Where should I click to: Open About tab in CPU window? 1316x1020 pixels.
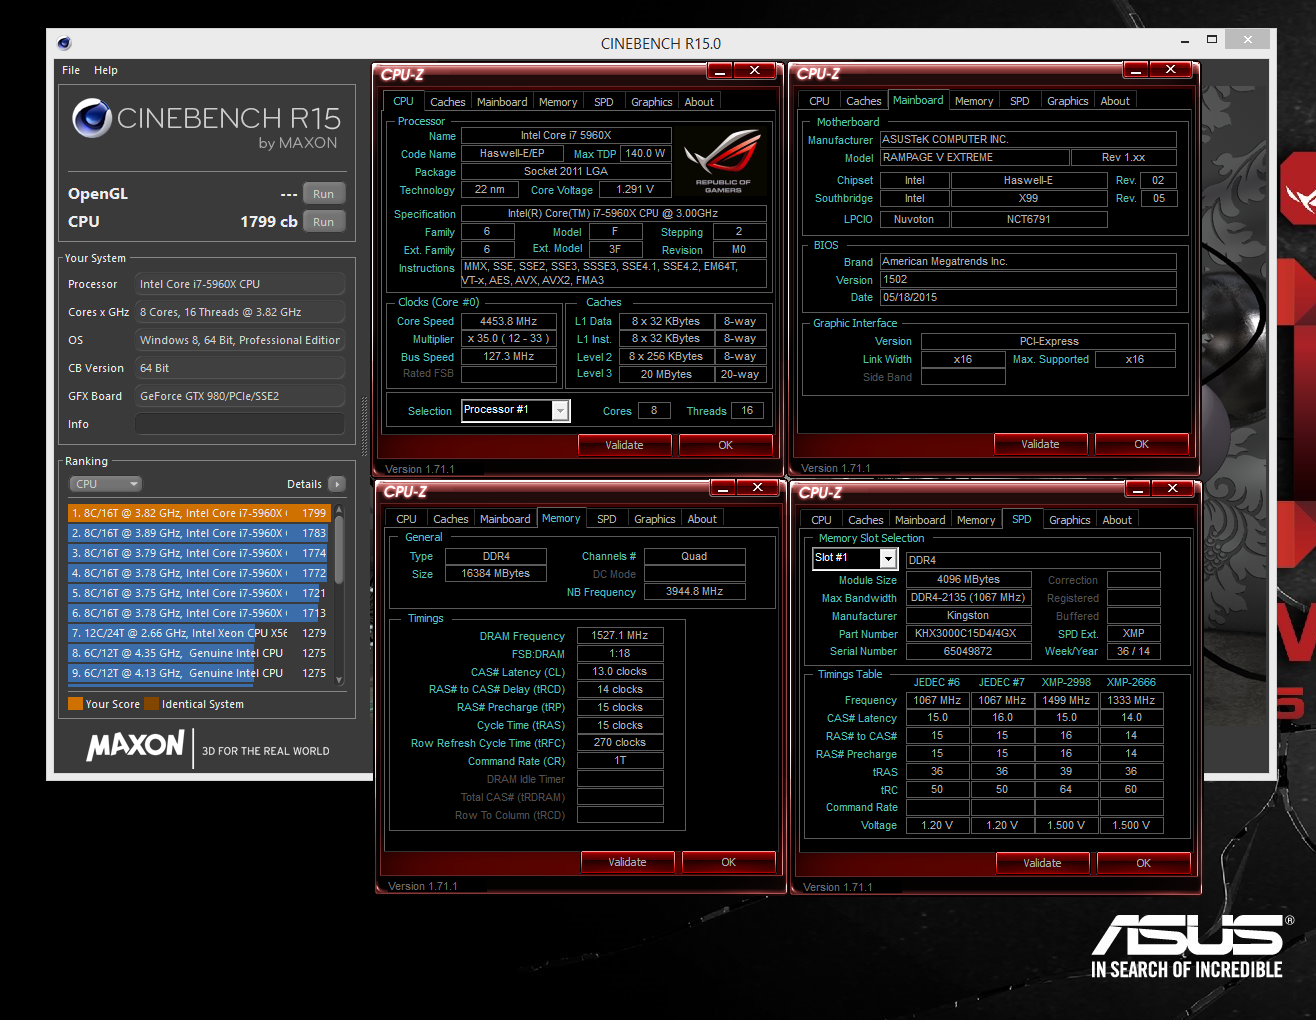tap(699, 102)
